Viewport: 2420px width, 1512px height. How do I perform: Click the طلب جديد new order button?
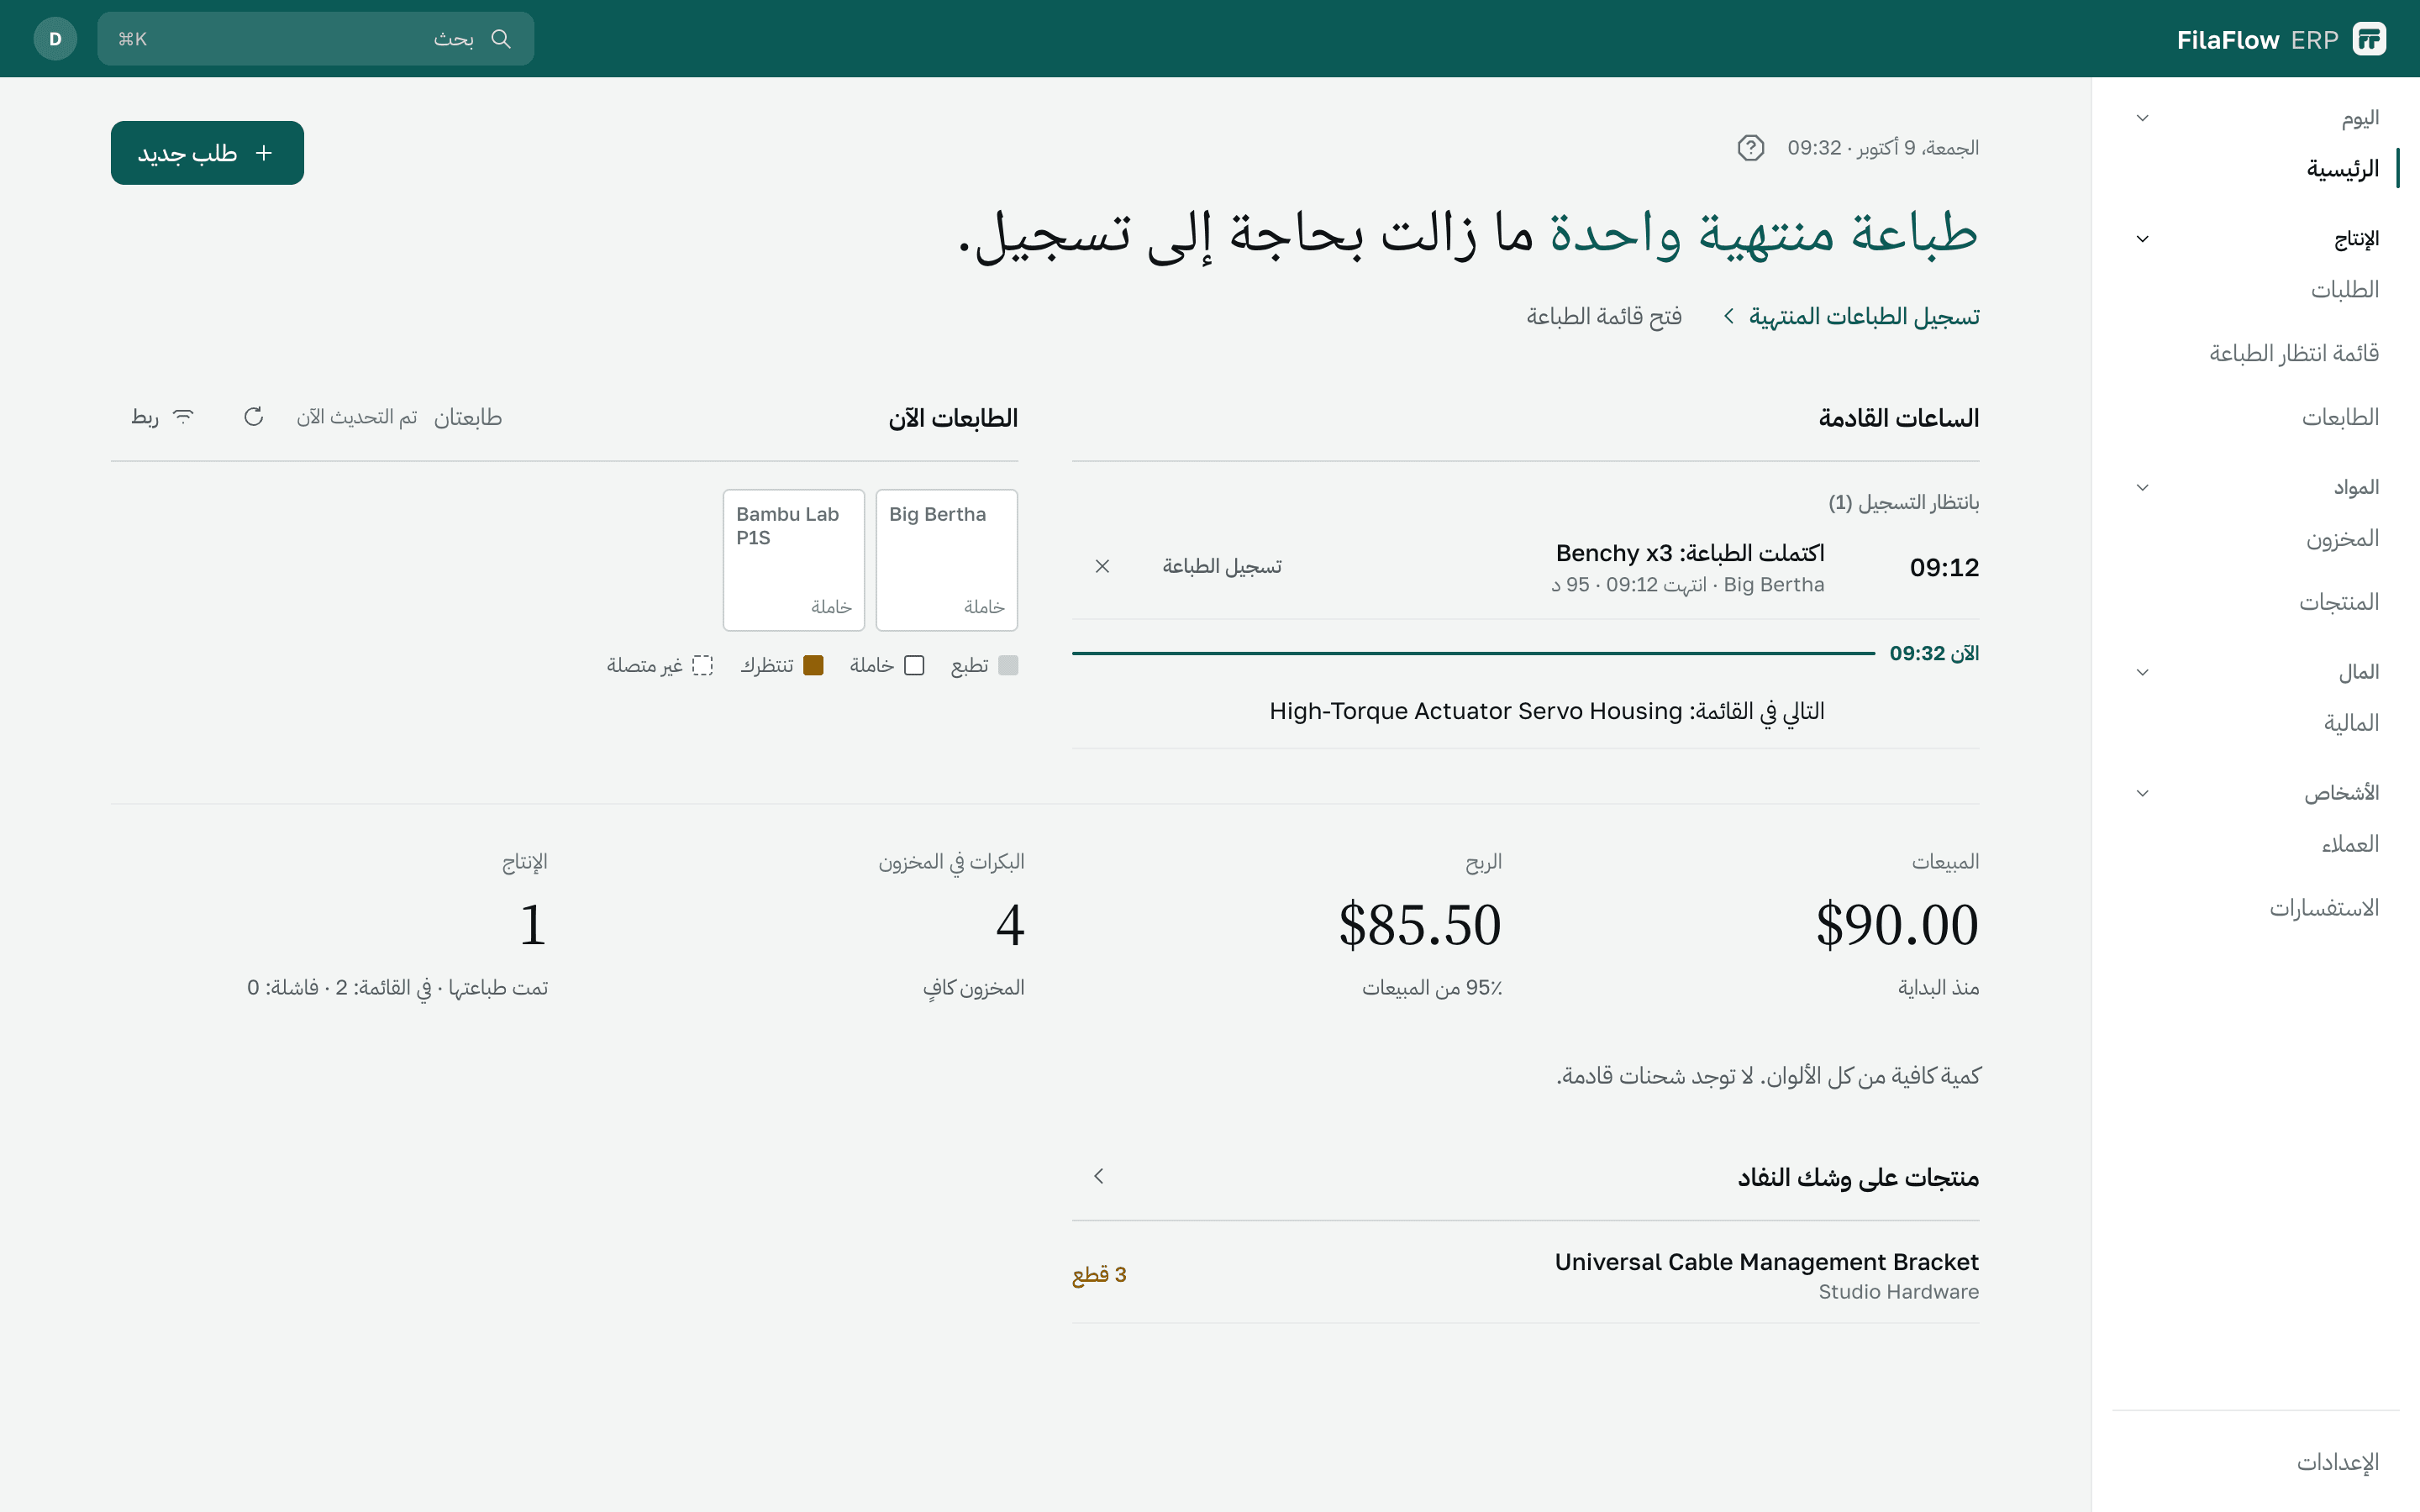pos(207,153)
